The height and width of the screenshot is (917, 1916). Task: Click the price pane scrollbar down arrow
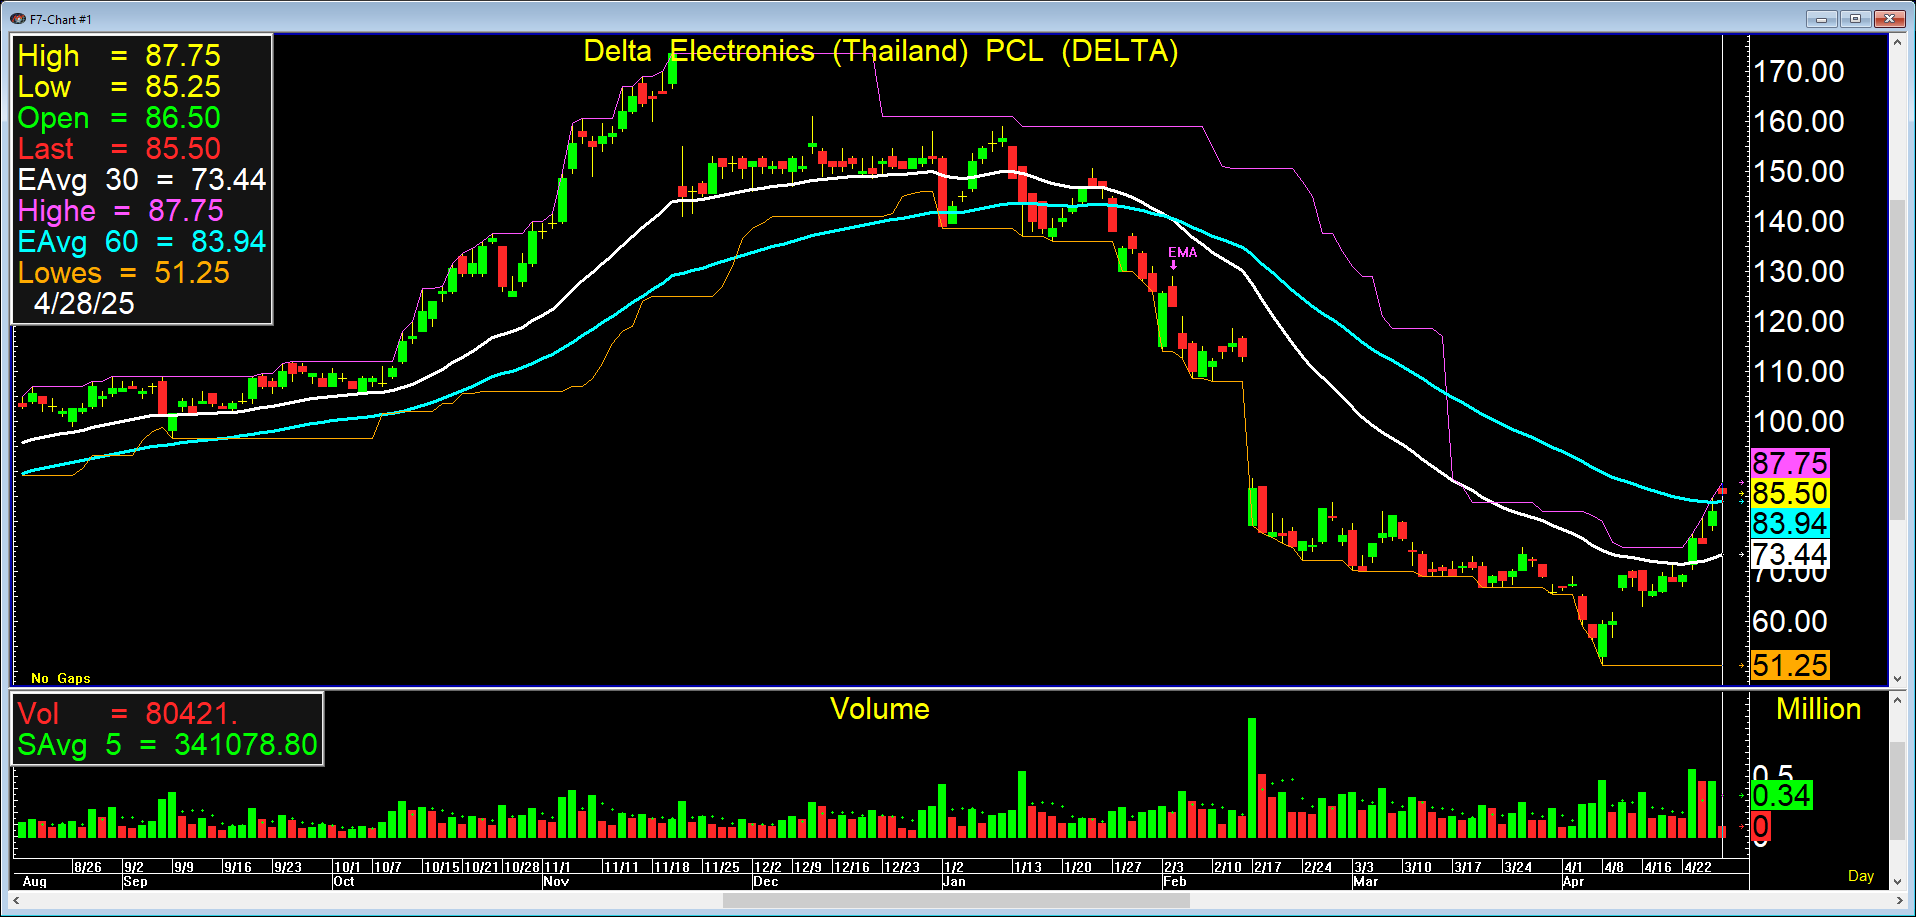click(x=1897, y=678)
